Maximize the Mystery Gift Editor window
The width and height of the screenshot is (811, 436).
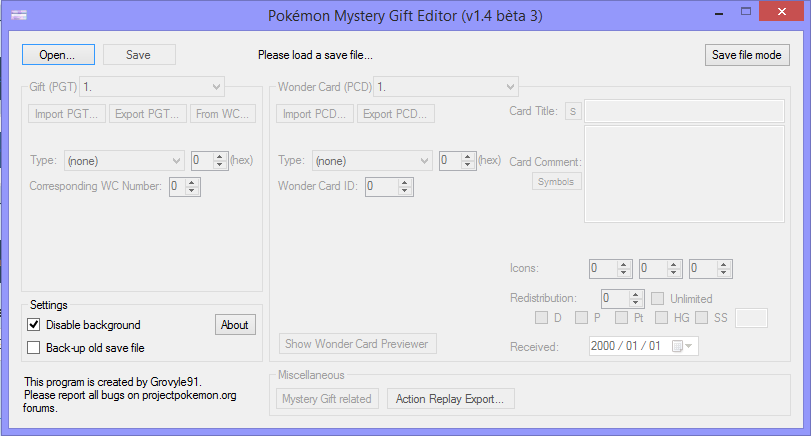point(742,12)
